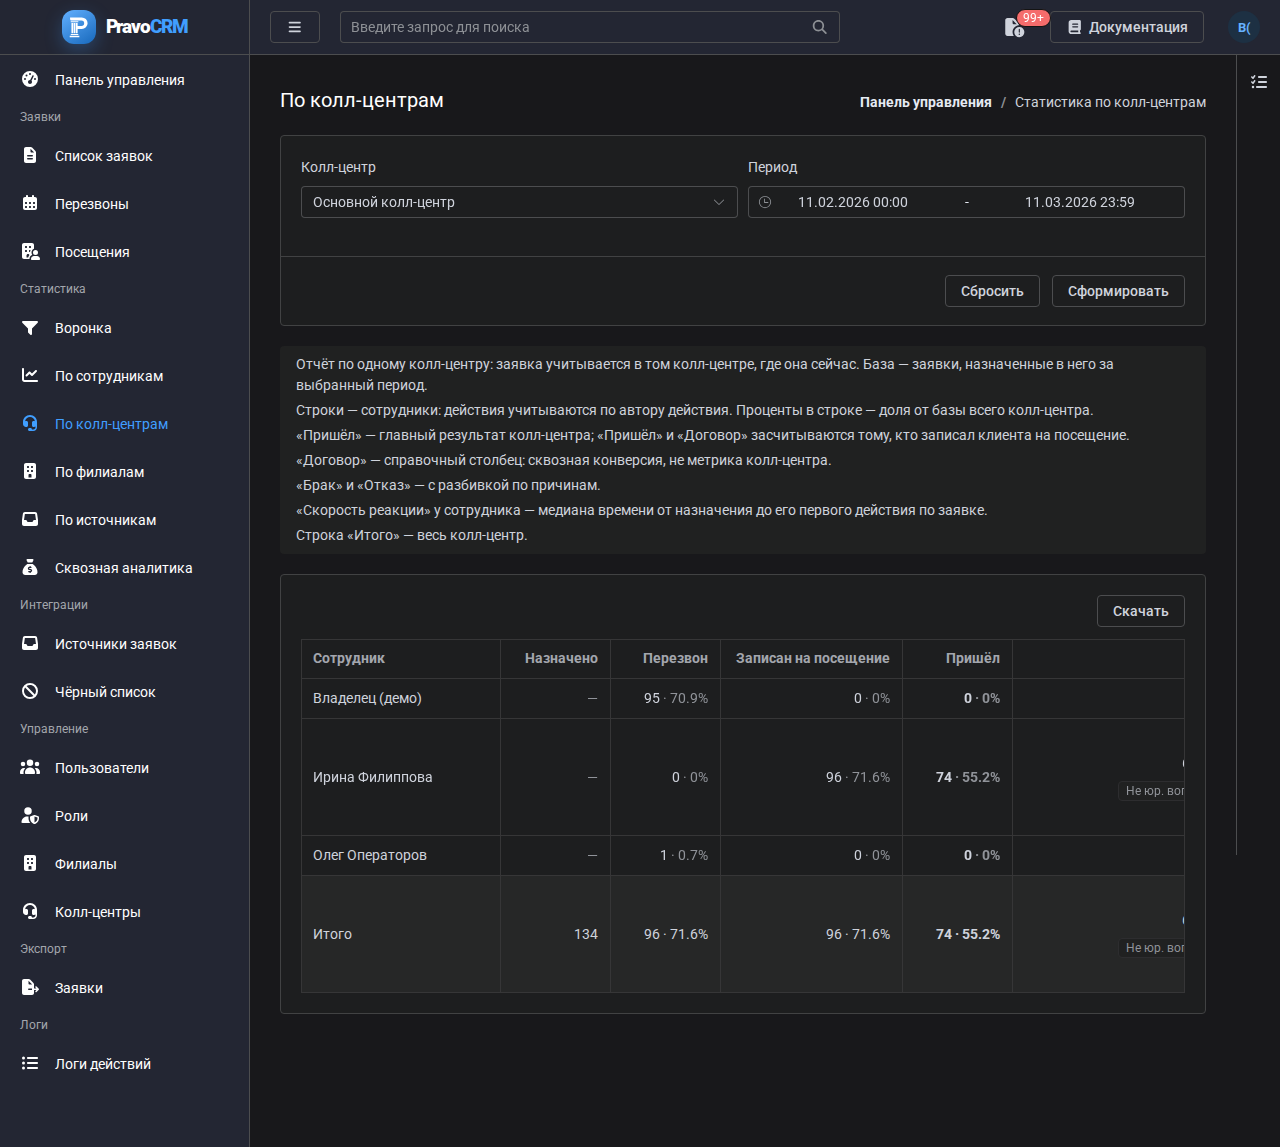Expand the Основной колл-центр dropdown
The width and height of the screenshot is (1280, 1147).
(x=519, y=202)
